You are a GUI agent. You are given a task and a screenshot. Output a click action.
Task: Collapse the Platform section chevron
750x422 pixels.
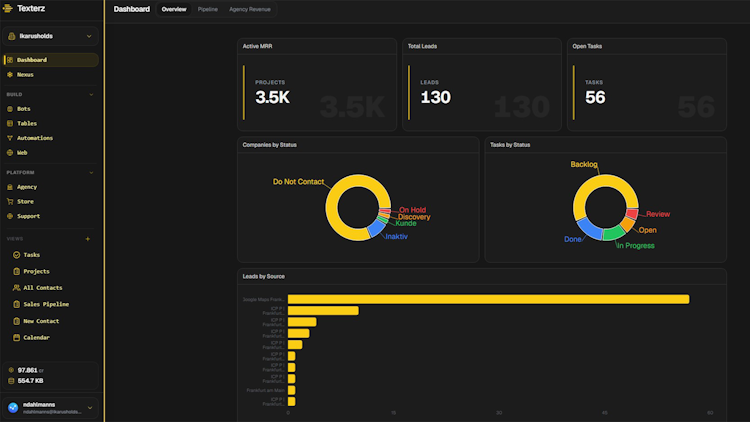click(x=91, y=173)
